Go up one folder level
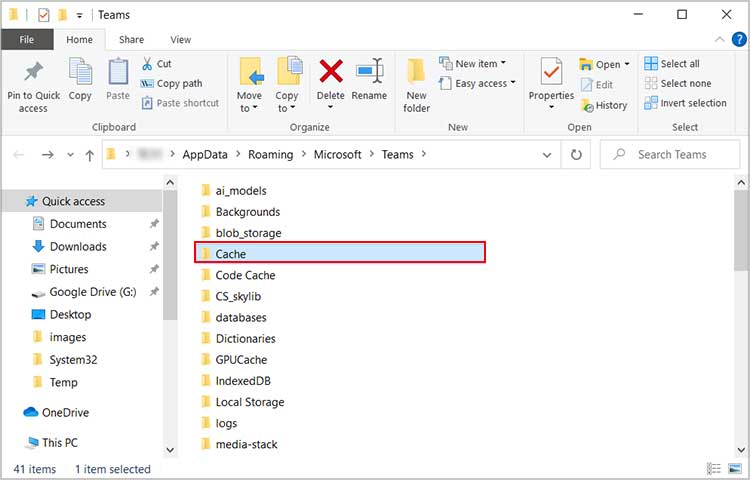 89,155
